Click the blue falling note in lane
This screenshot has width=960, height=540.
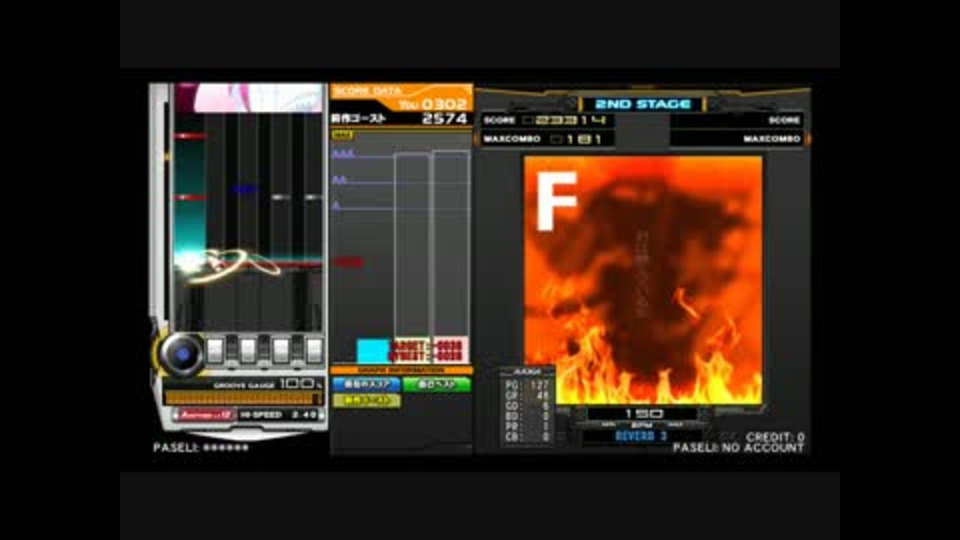pos(244,190)
